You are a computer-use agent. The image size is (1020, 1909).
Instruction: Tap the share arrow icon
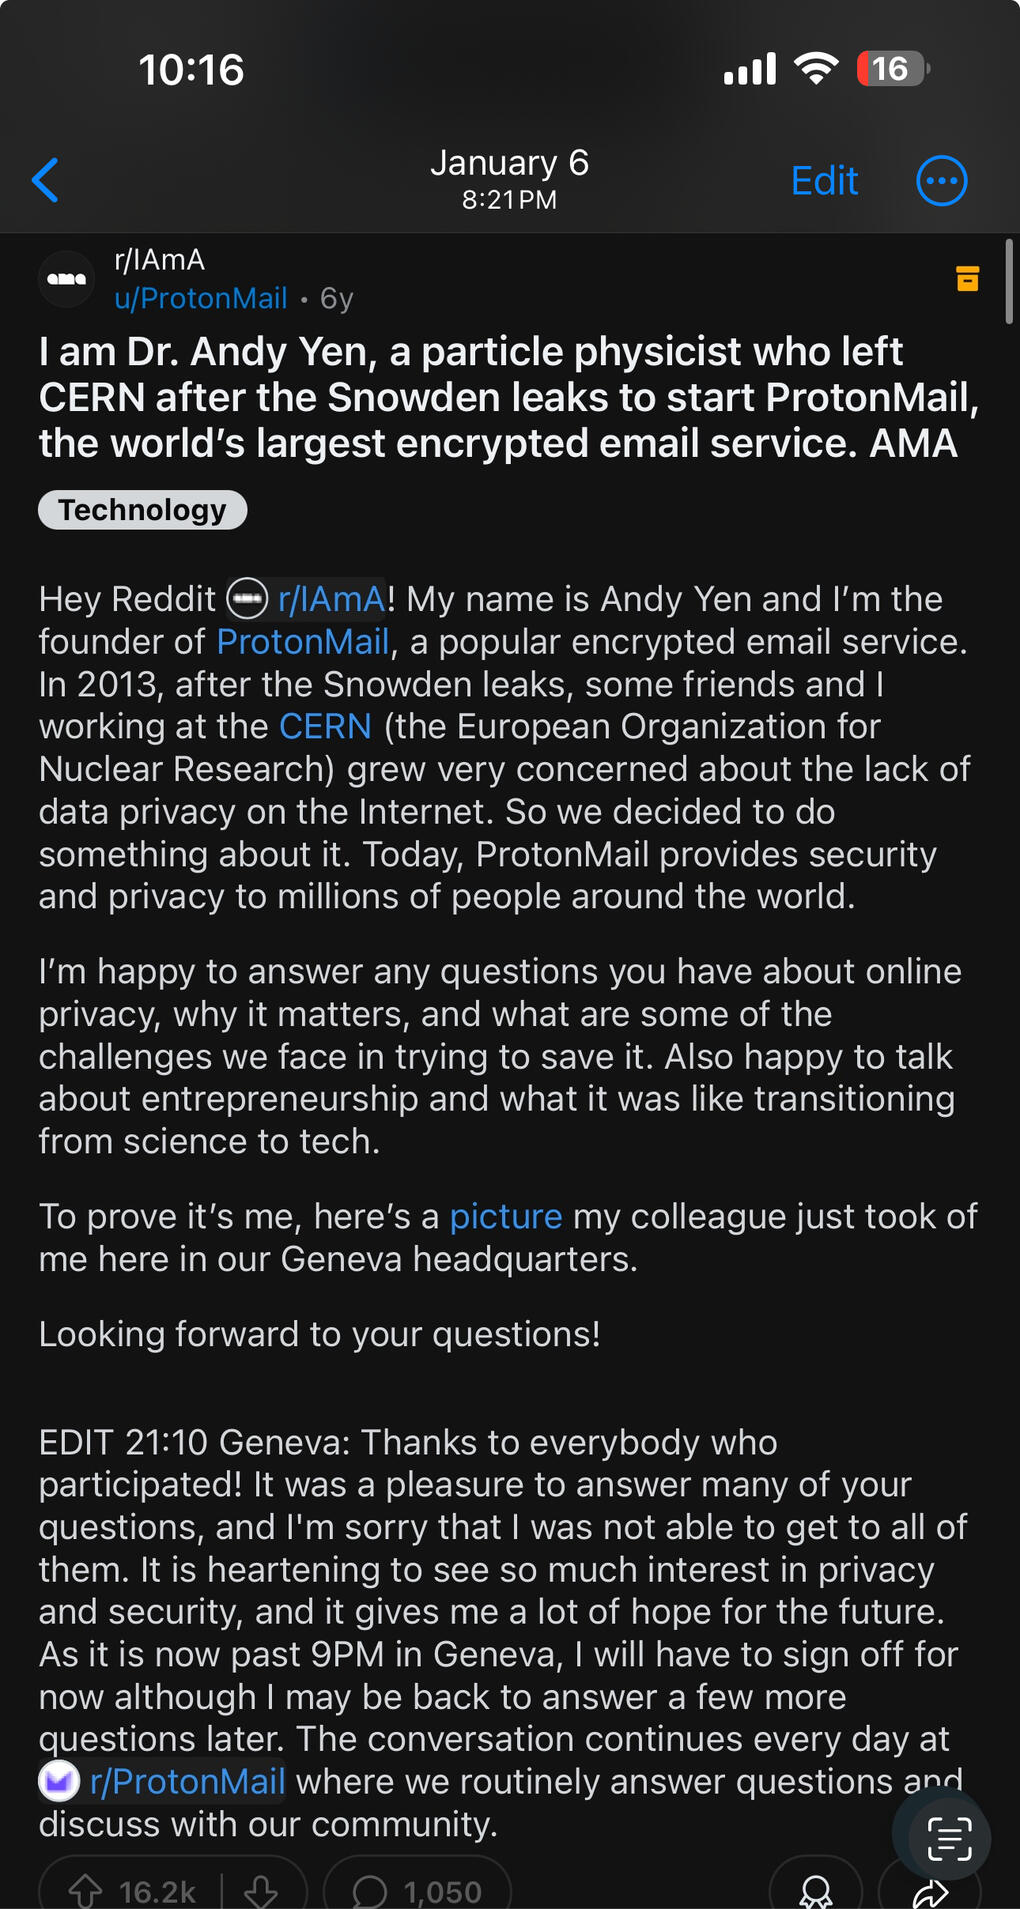point(931,1892)
